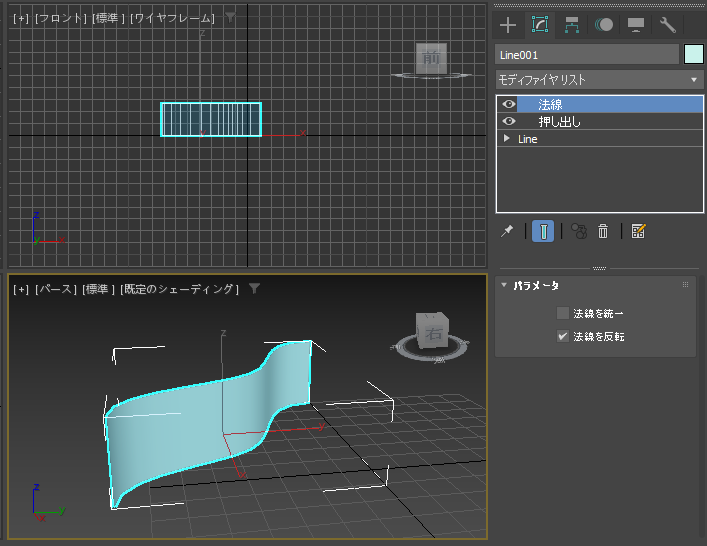Switch to the Hierarchy panel tab
707x546 pixels.
[x=572, y=25]
